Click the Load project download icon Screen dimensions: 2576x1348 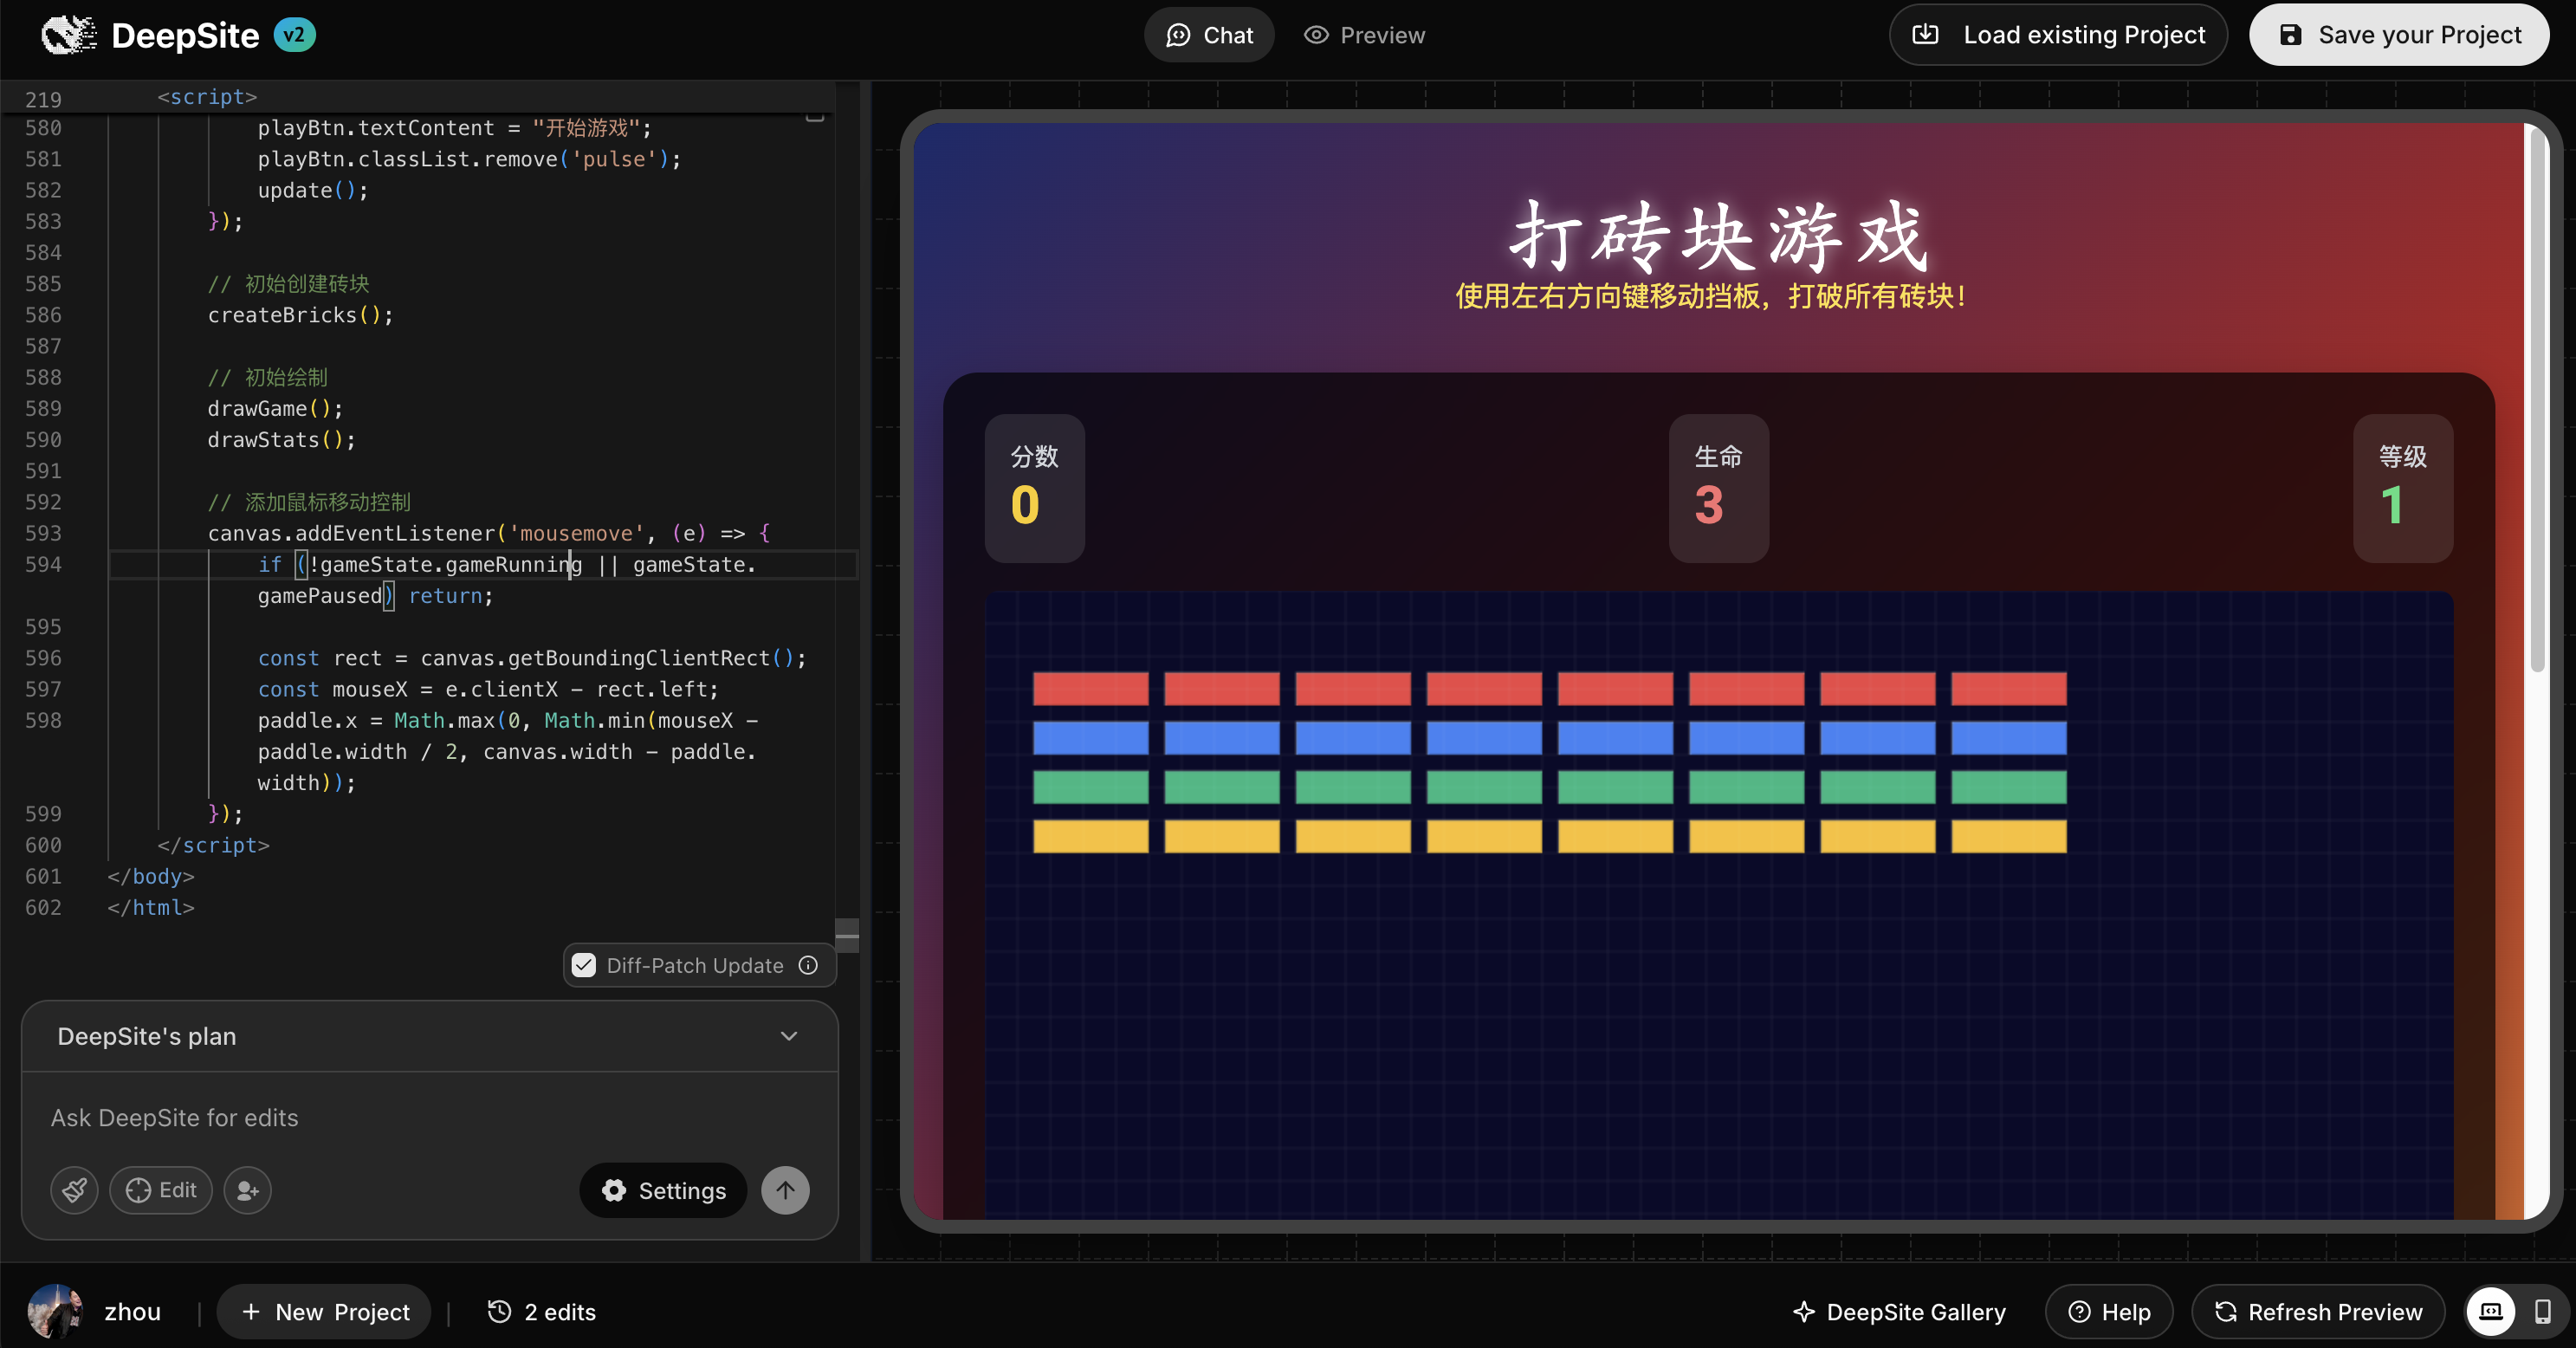tap(1925, 35)
